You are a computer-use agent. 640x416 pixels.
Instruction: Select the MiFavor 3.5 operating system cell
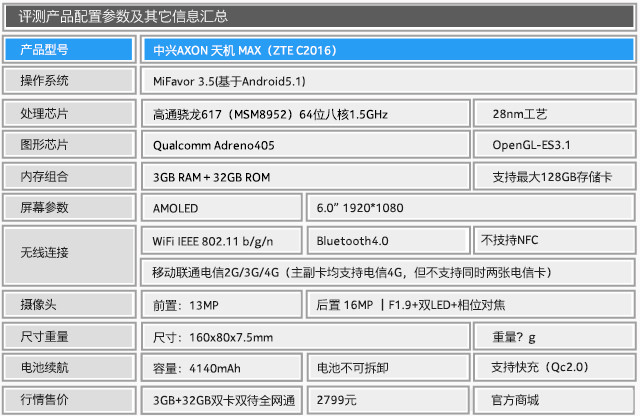pyautogui.click(x=386, y=81)
